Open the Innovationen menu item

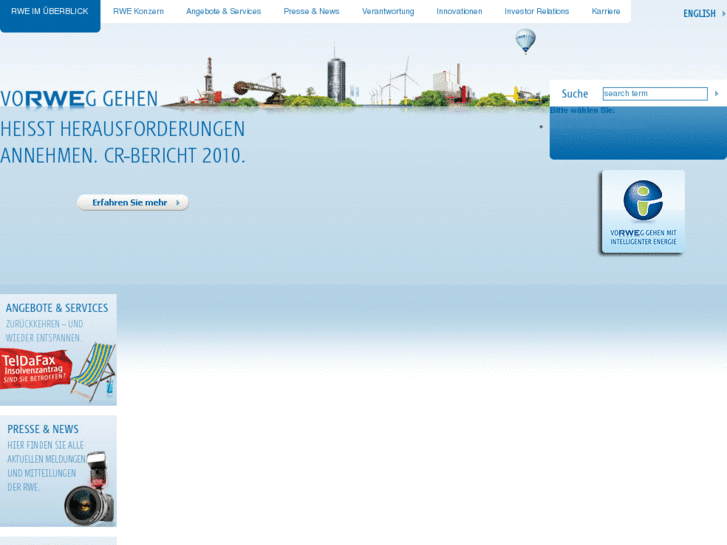459,11
